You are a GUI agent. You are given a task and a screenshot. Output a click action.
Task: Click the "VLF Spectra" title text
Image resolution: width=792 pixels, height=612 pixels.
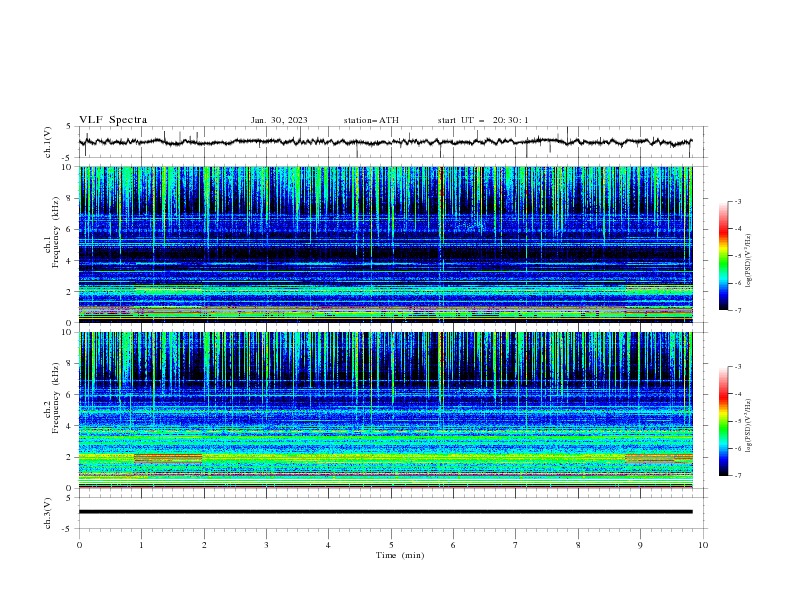coord(113,120)
